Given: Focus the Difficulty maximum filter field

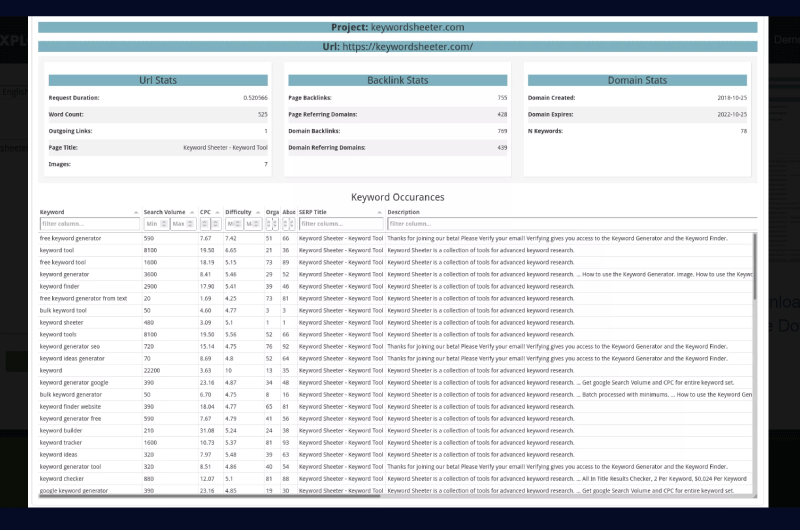Looking at the screenshot, I should coord(253,223).
